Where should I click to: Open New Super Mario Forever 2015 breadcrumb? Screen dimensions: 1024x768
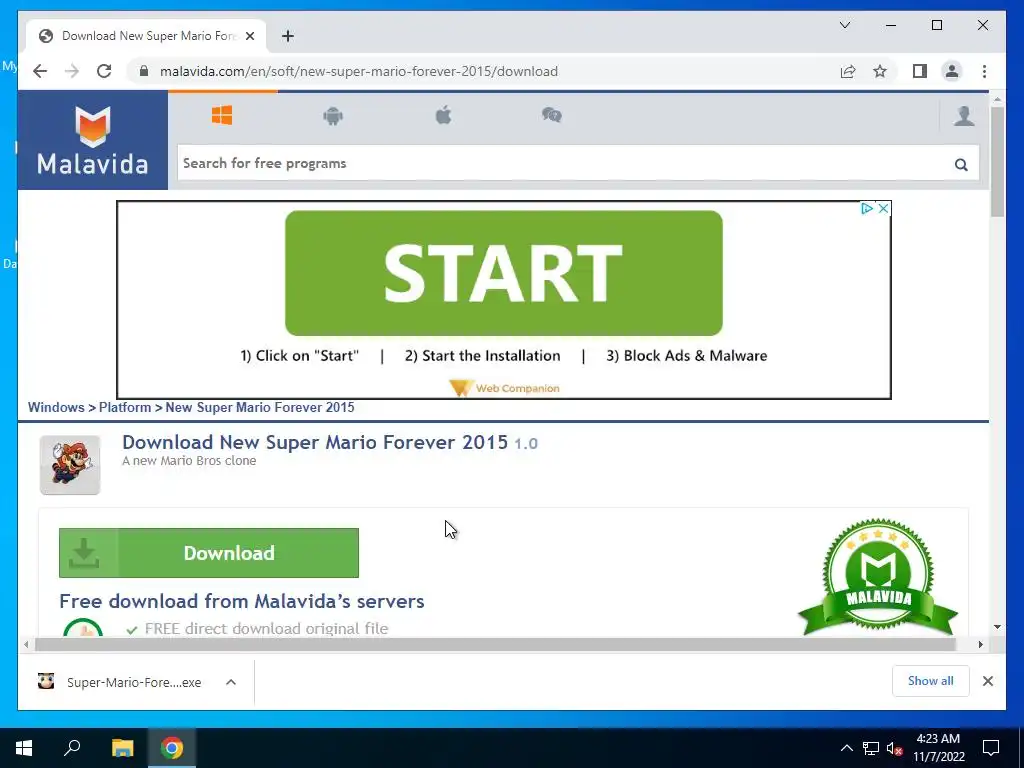pos(260,408)
